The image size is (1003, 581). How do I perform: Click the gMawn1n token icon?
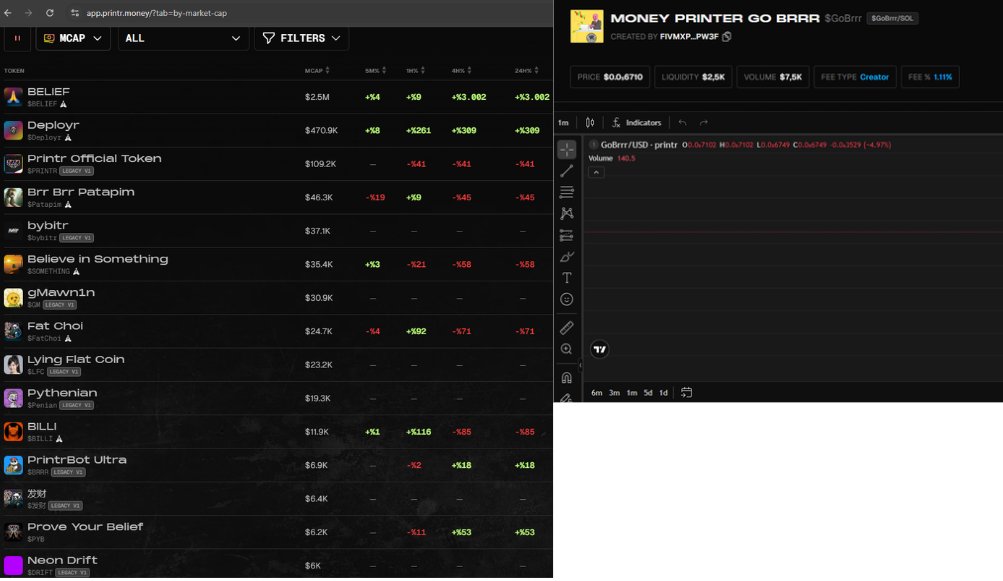coord(13,298)
